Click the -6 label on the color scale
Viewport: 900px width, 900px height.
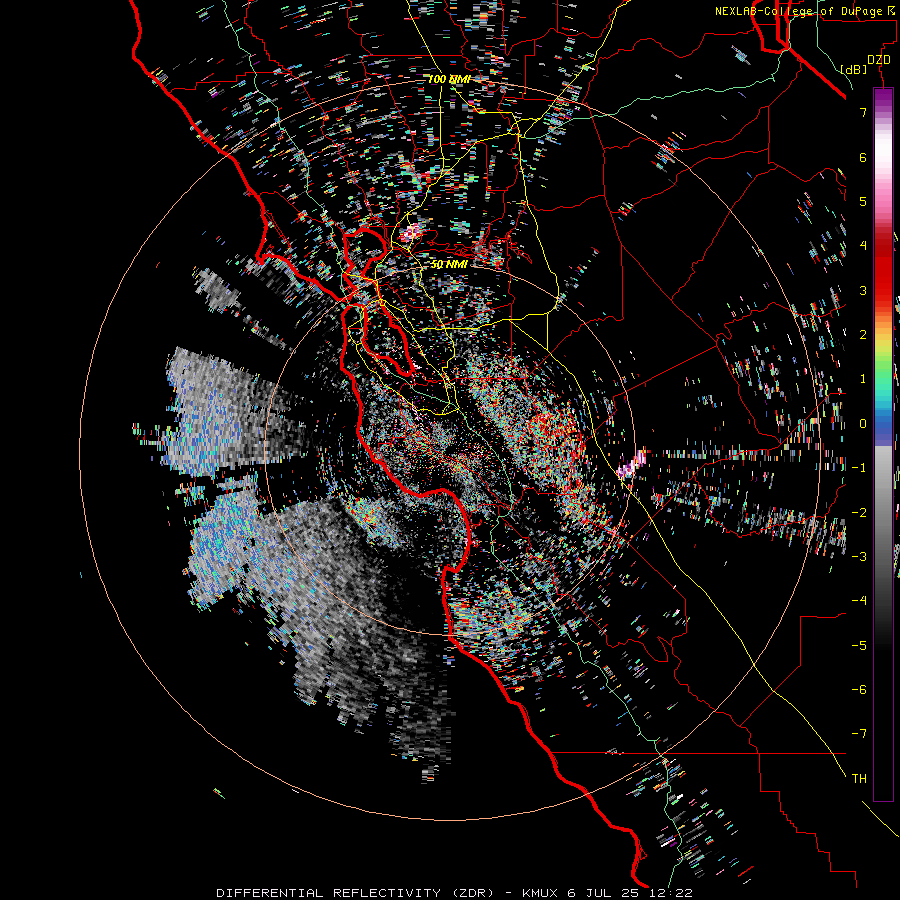[859, 690]
